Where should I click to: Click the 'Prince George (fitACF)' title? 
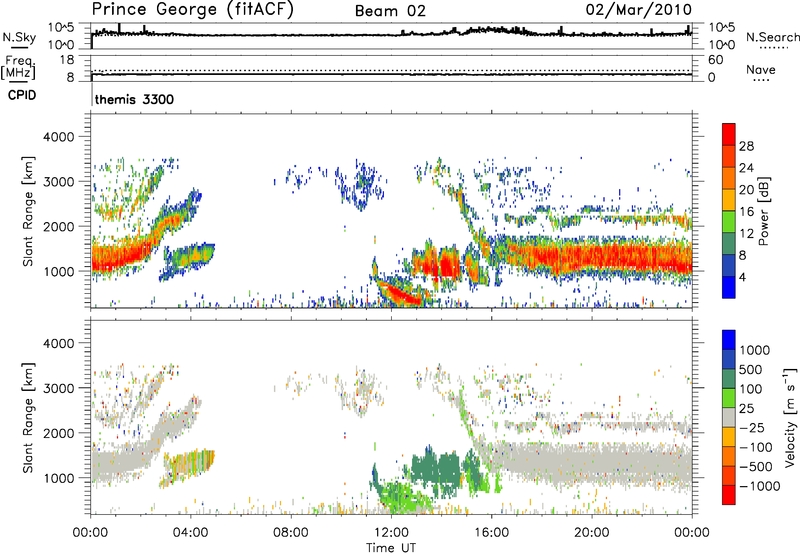(192, 10)
